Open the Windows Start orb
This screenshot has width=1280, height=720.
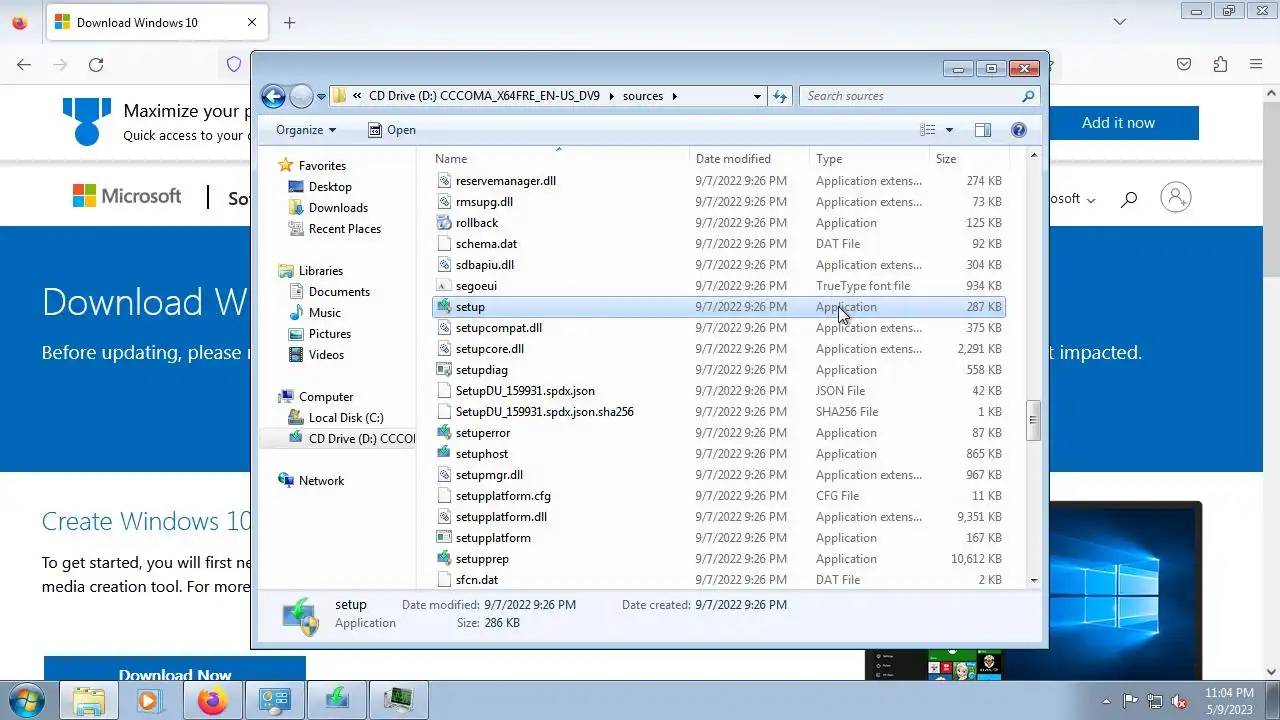[x=25, y=700]
